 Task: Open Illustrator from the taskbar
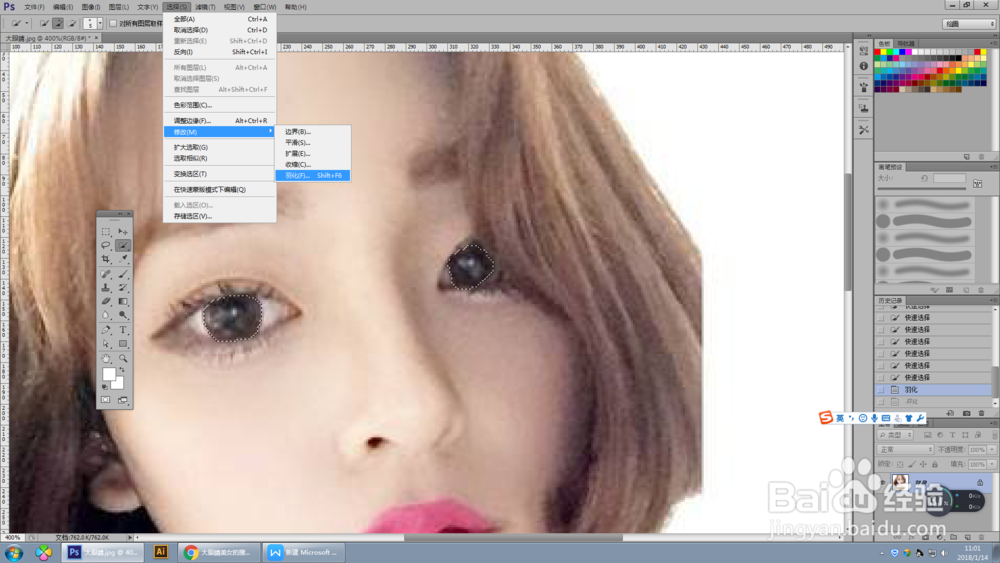160,552
